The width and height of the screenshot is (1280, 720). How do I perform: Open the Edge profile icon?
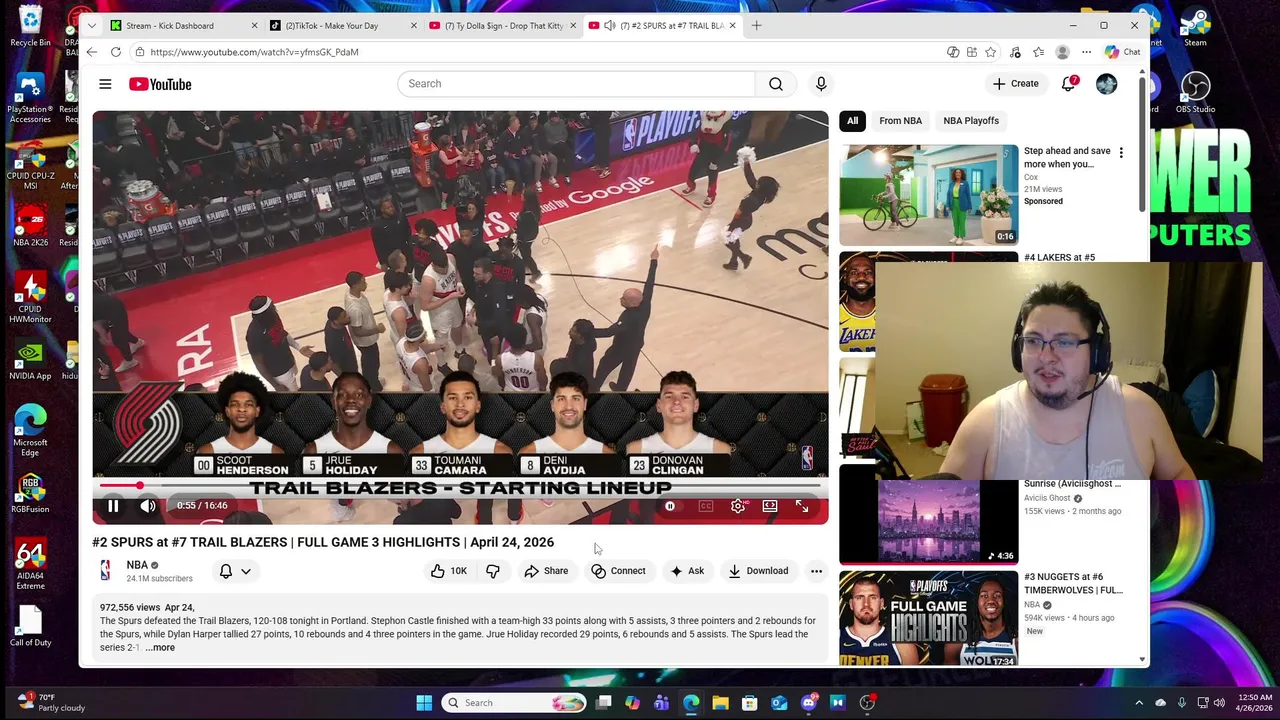(1062, 52)
